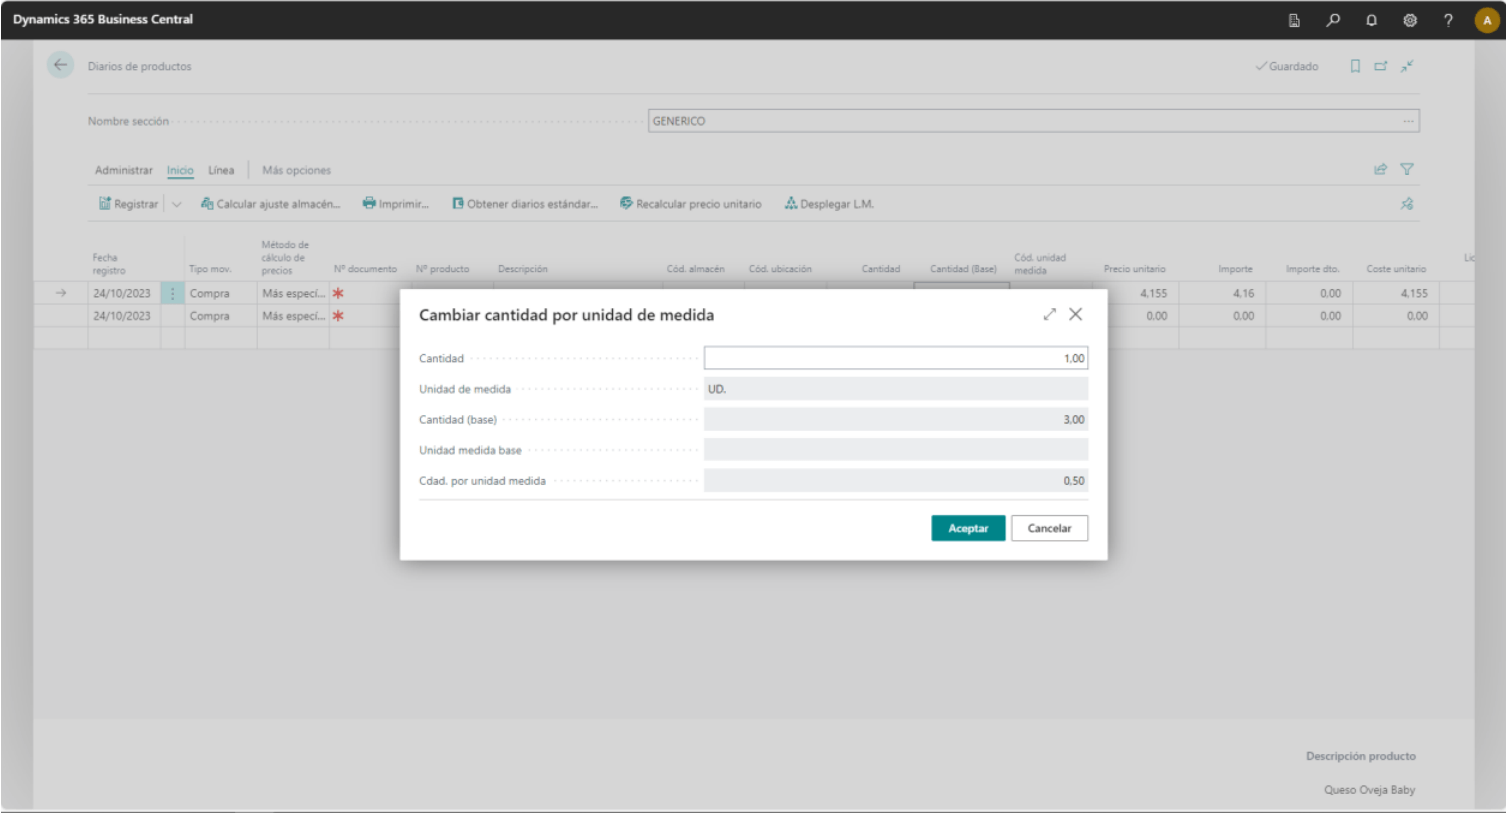Image resolution: width=1507 pixels, height=815 pixels.
Task: Click the filter funnel icon
Action: click(x=1407, y=170)
